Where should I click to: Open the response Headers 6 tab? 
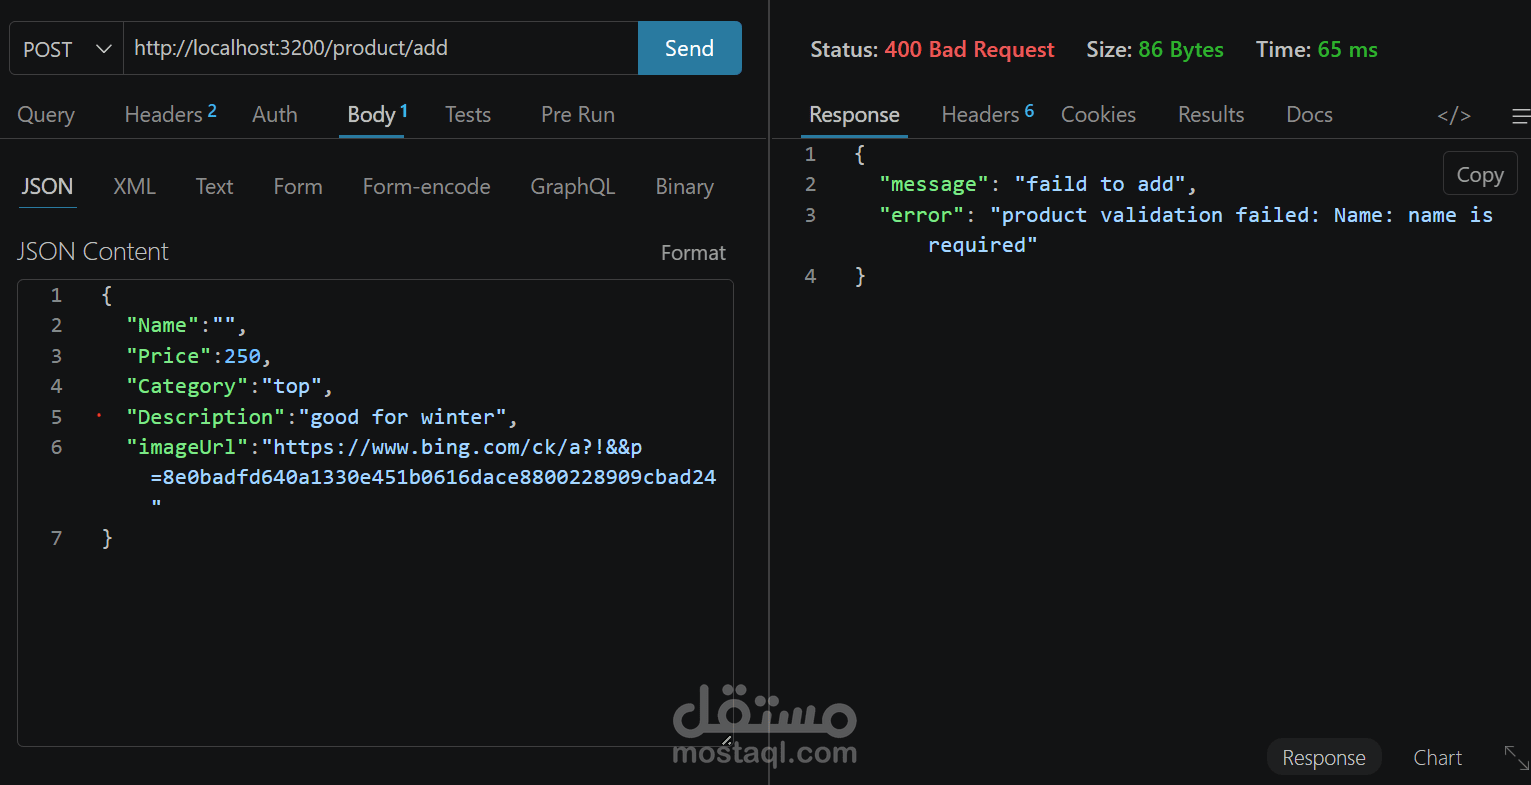click(987, 115)
